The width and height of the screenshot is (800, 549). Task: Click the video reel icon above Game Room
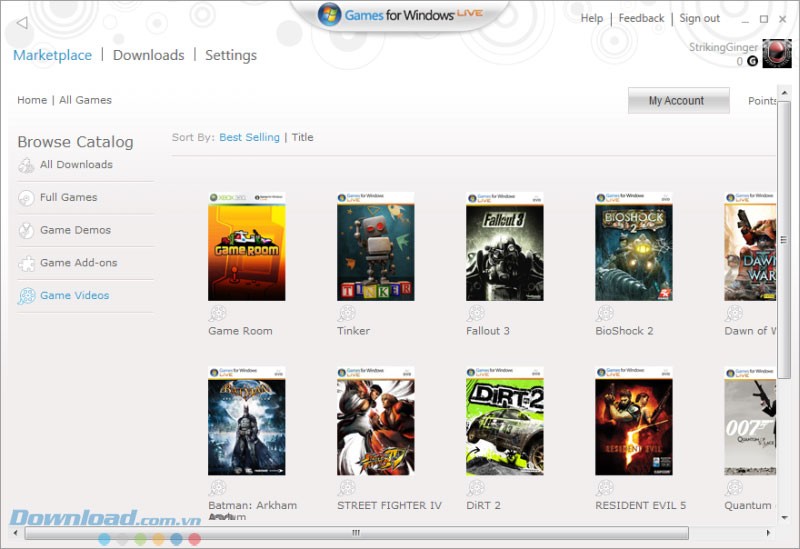click(x=218, y=313)
